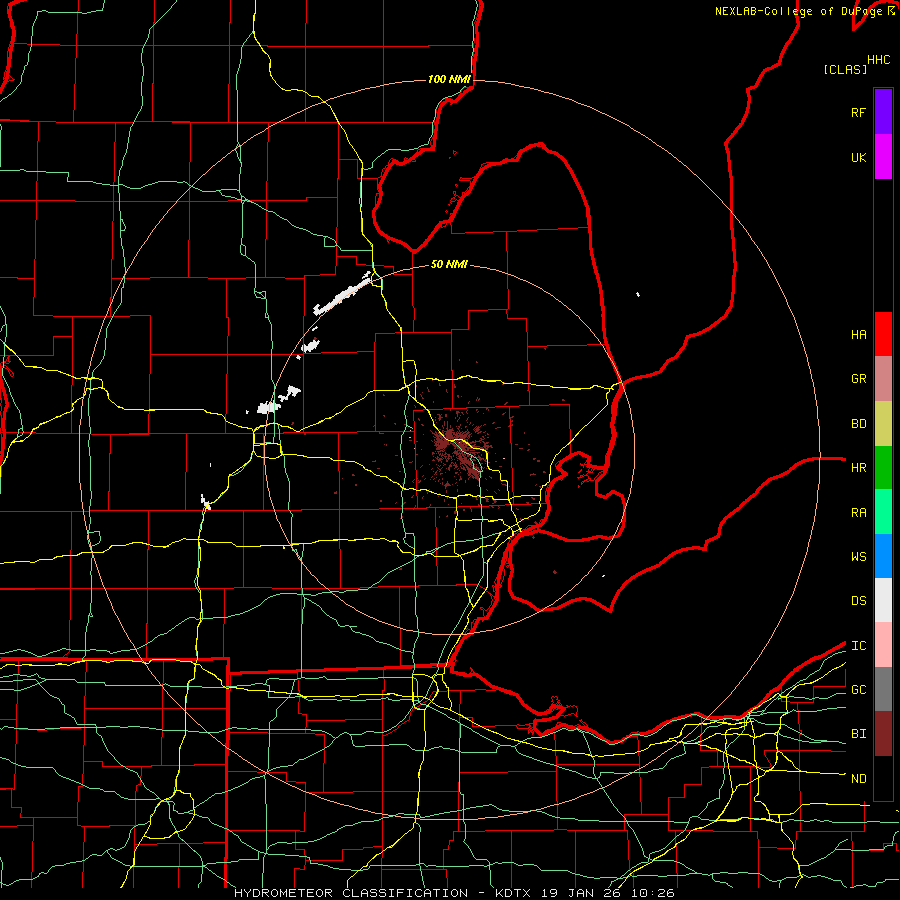Click the HR green legend swatch
Viewport: 900px width, 900px height.
tap(883, 468)
